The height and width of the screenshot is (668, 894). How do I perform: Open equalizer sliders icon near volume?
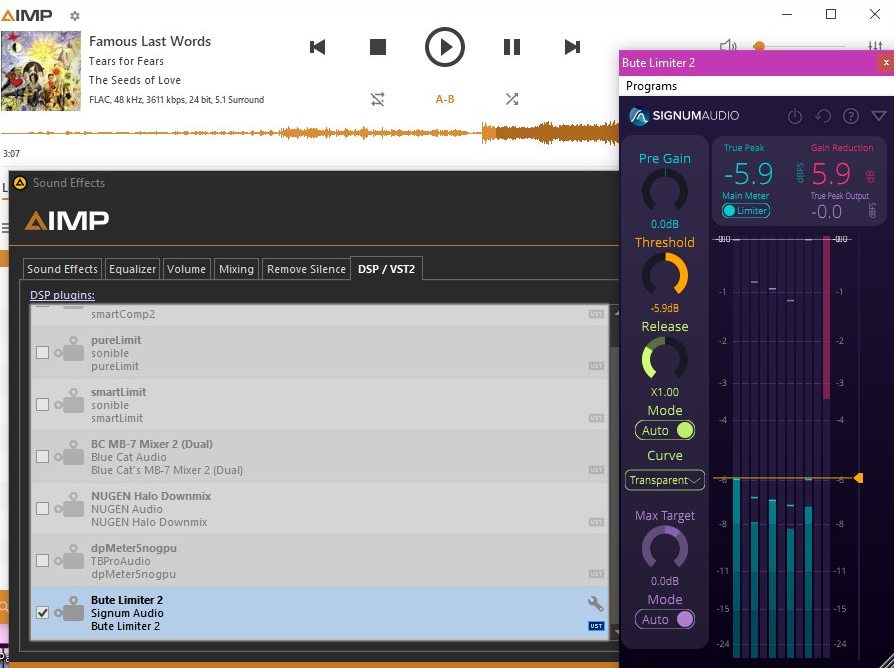[x=875, y=46]
